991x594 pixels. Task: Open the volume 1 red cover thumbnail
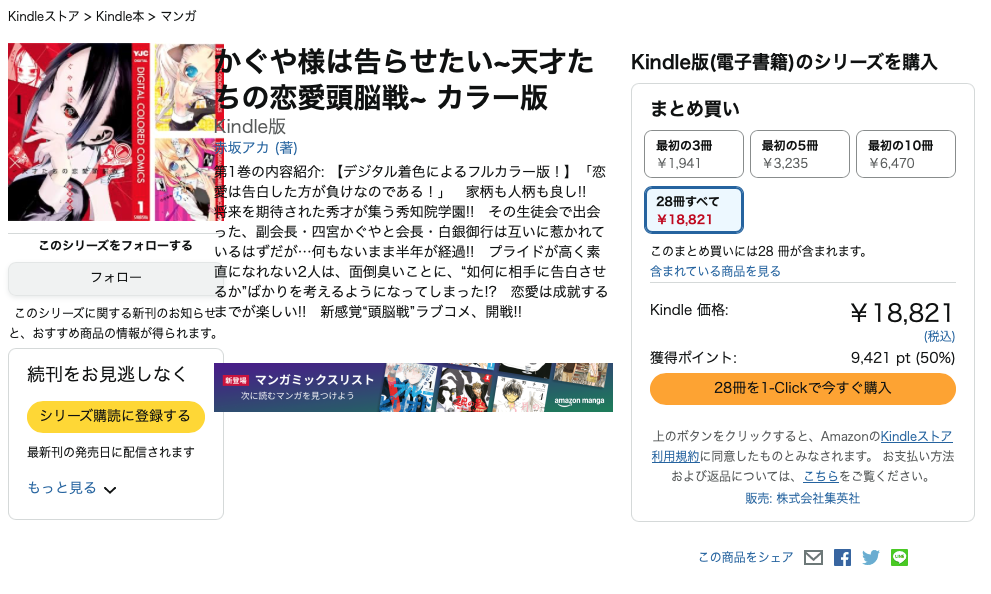[79, 132]
